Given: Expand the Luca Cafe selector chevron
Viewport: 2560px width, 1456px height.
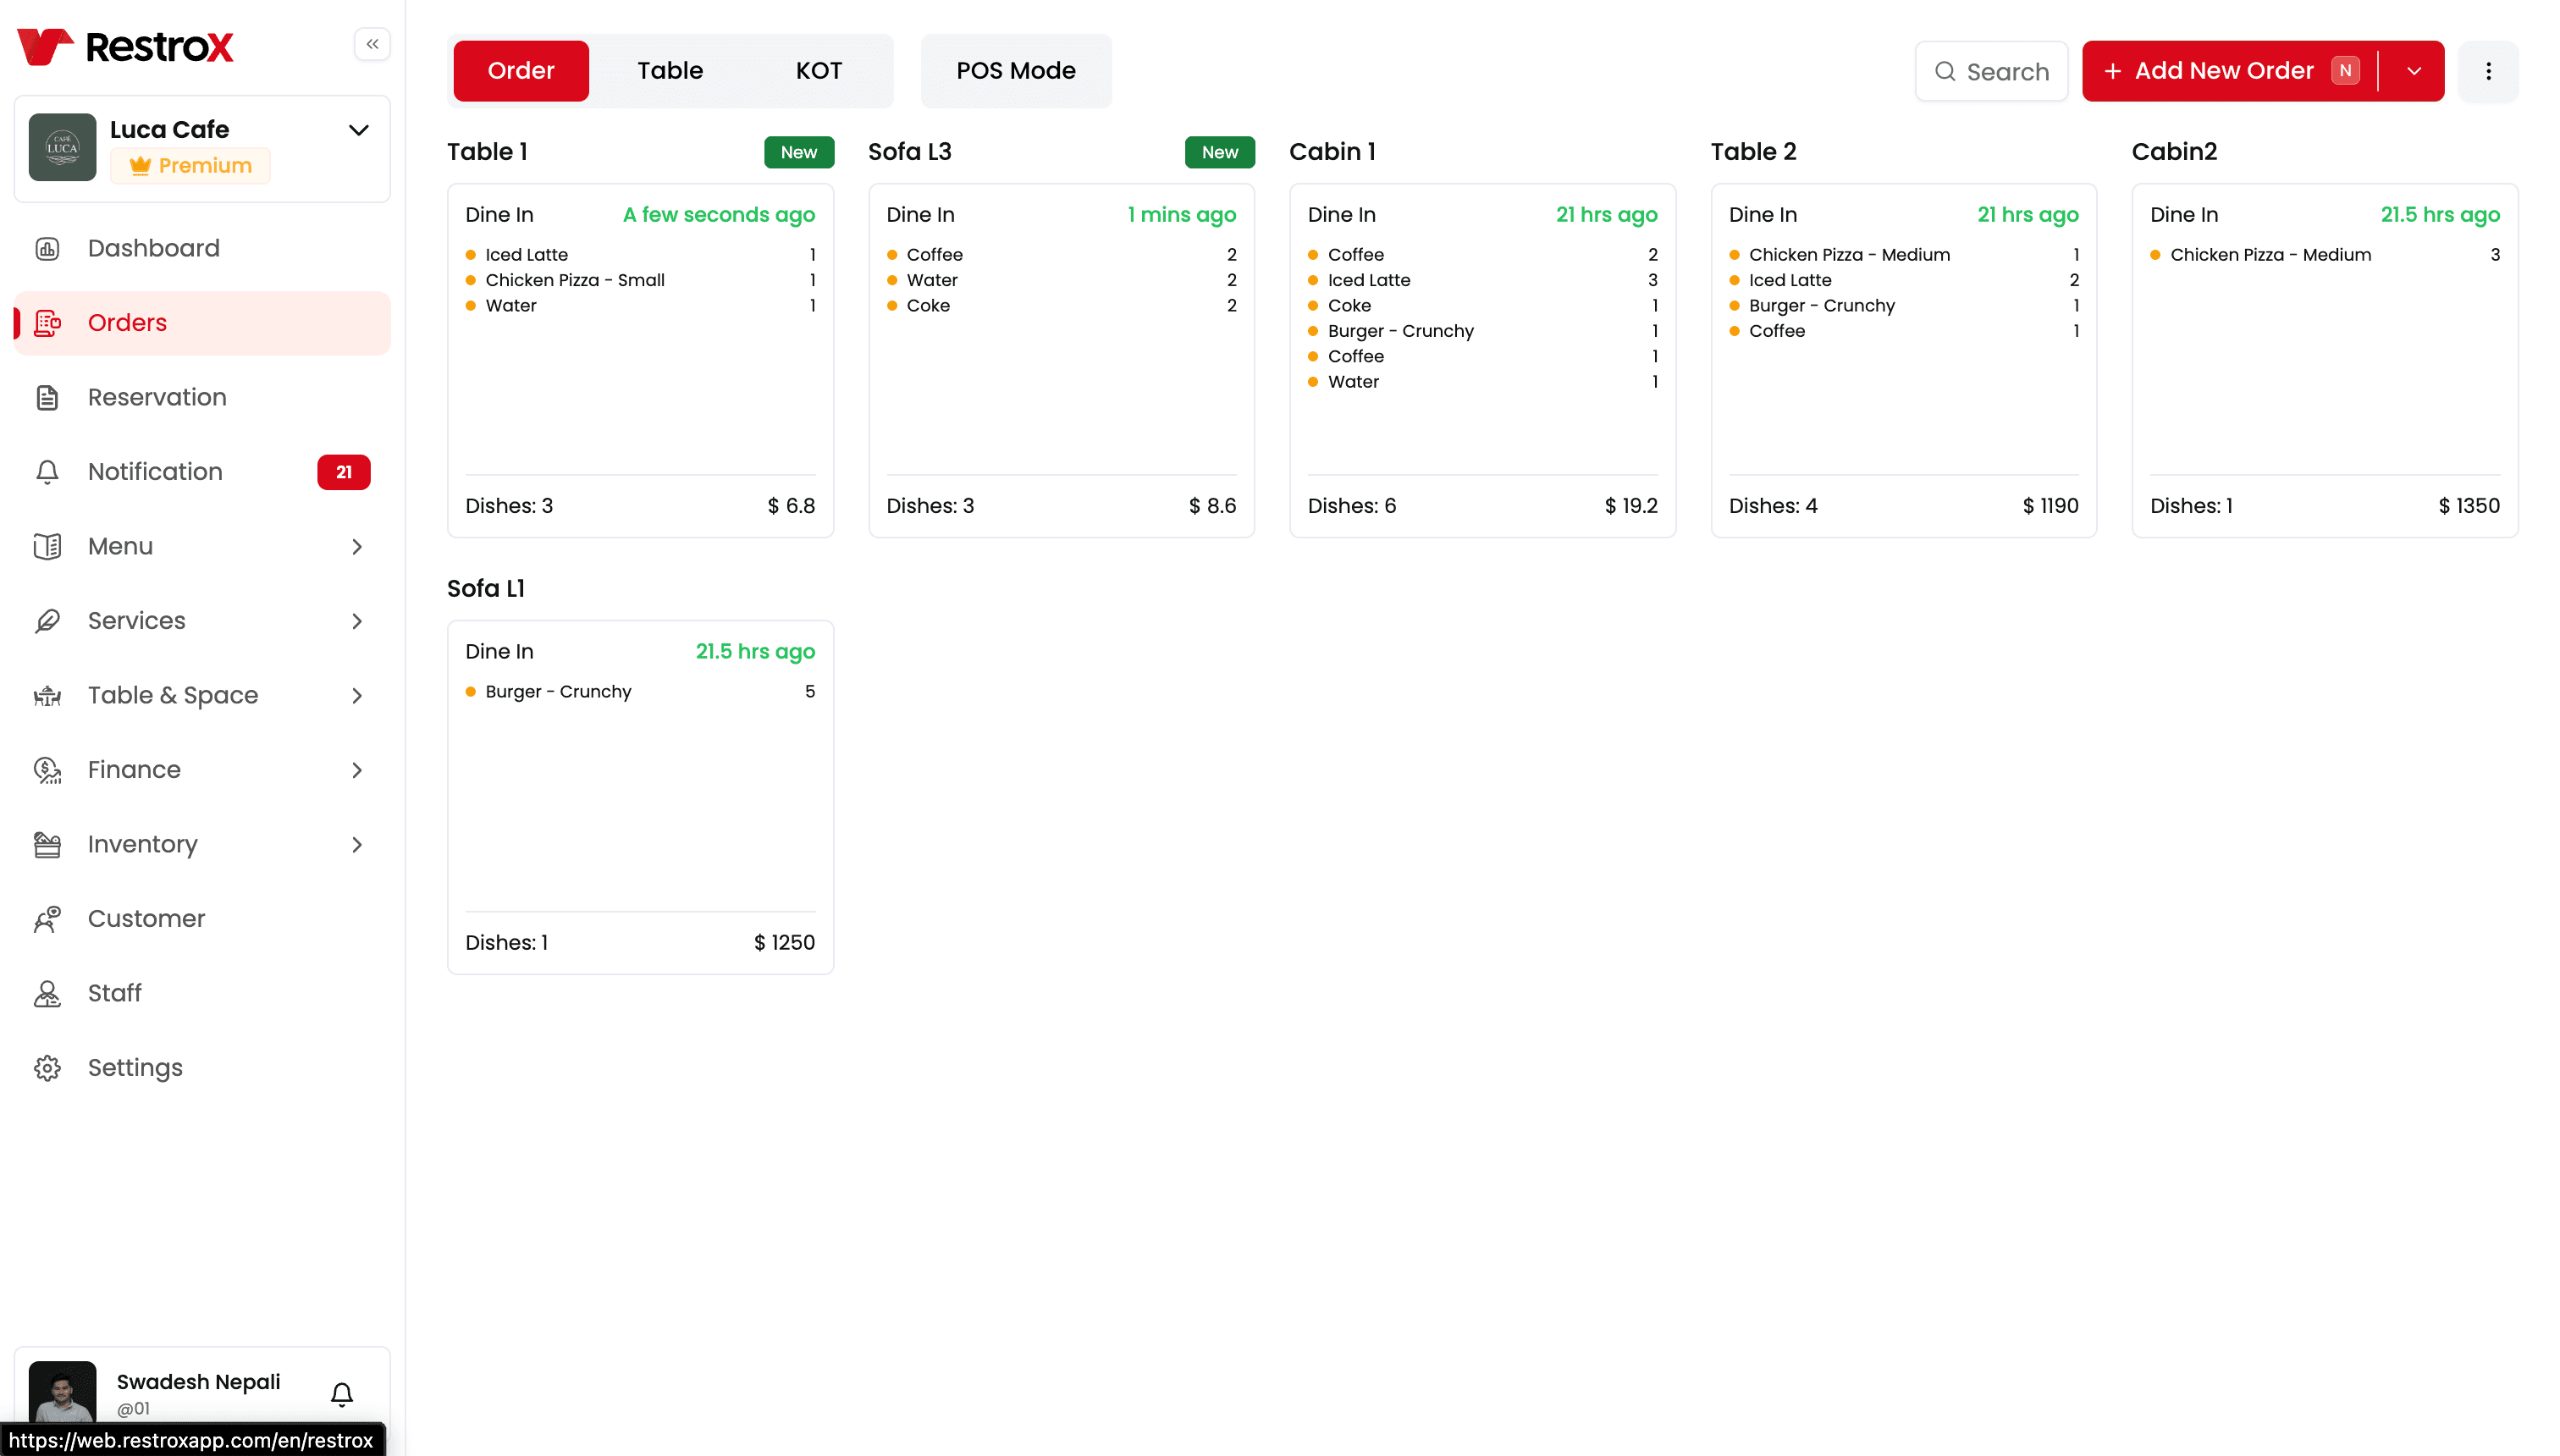Looking at the screenshot, I should pyautogui.click(x=359, y=130).
